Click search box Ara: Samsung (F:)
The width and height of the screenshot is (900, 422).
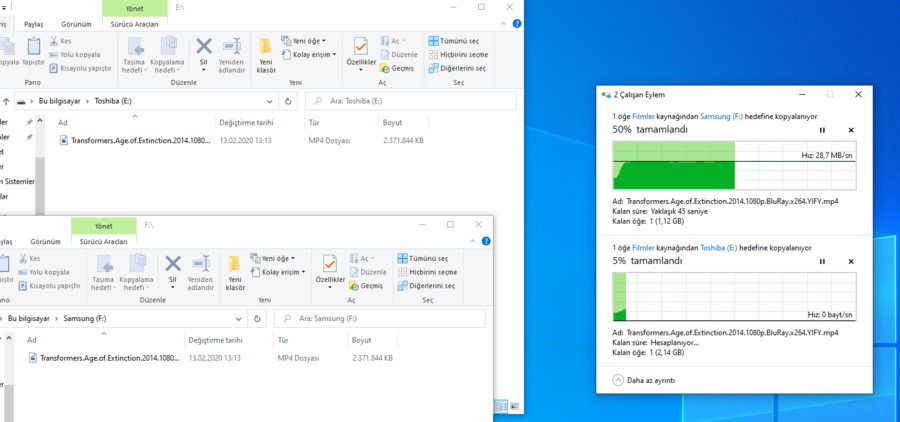pyautogui.click(x=379, y=319)
